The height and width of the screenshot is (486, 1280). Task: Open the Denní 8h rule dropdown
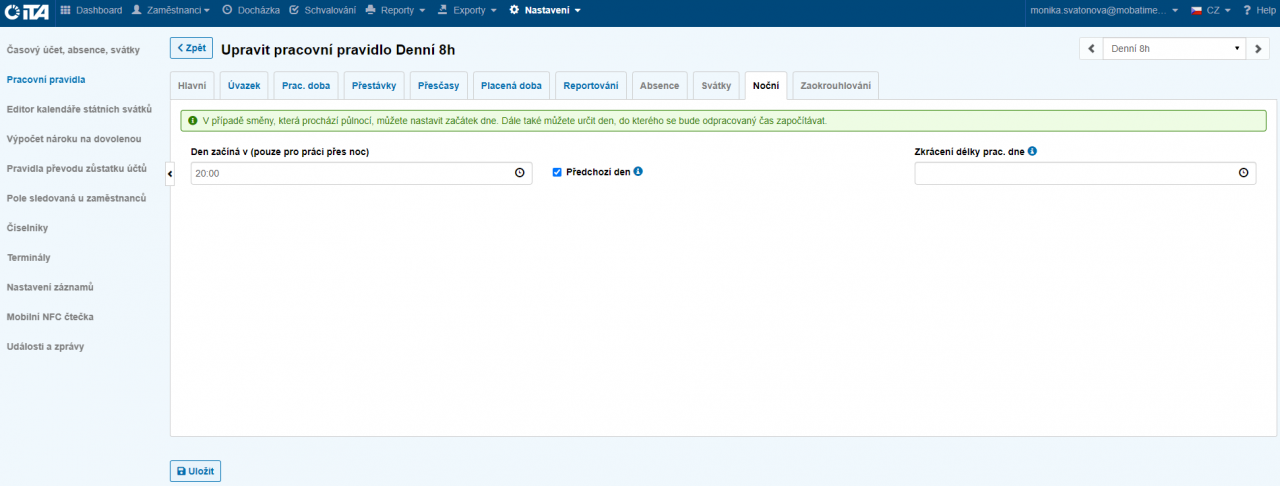[x=1174, y=48]
